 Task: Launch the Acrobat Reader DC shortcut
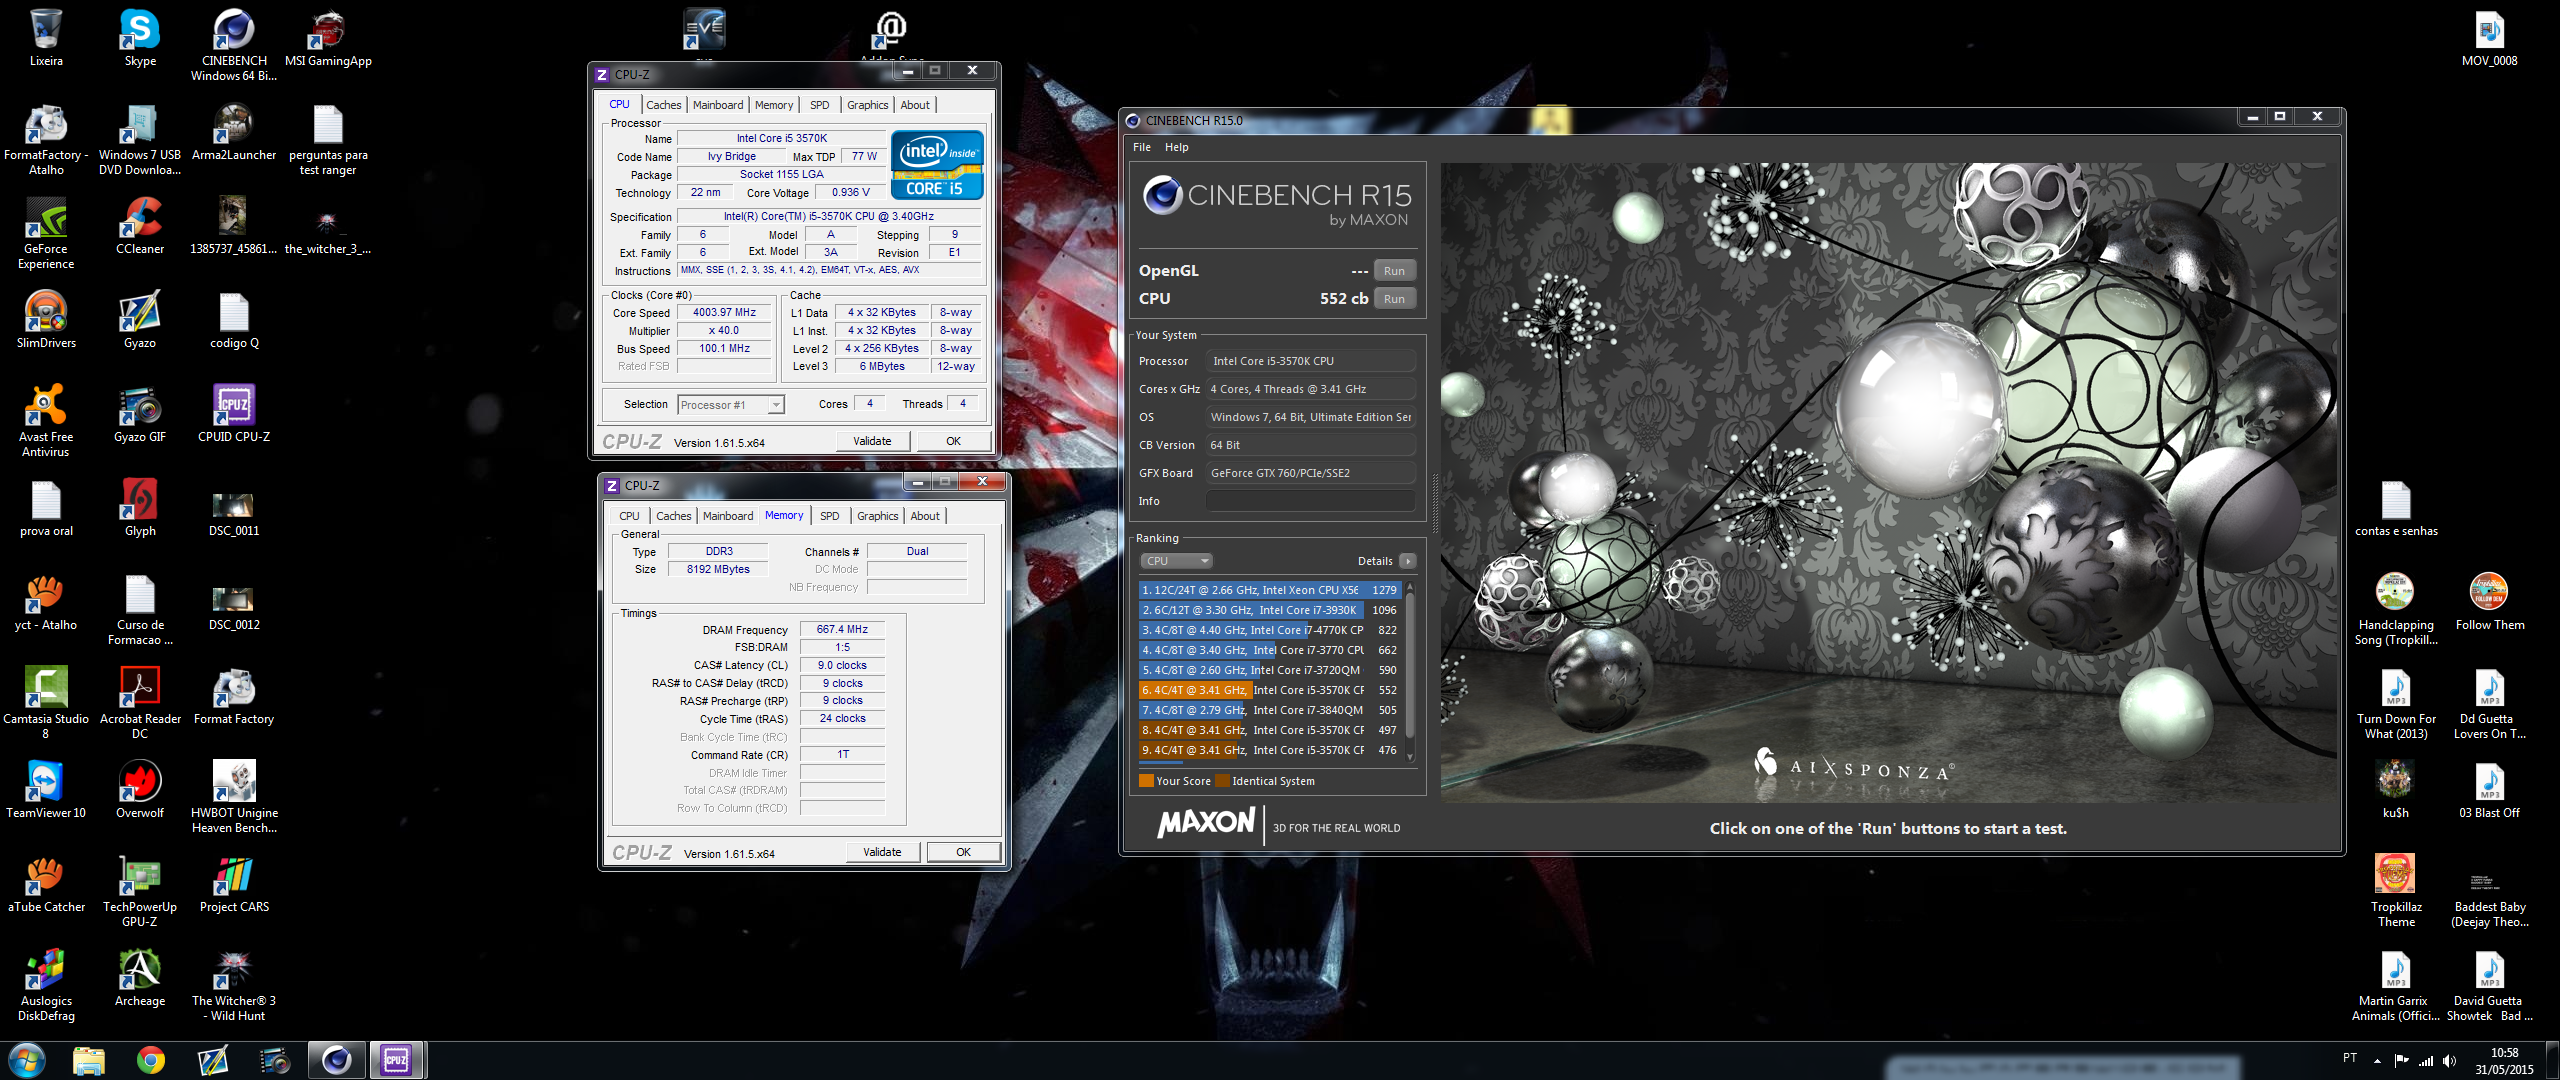(x=140, y=703)
